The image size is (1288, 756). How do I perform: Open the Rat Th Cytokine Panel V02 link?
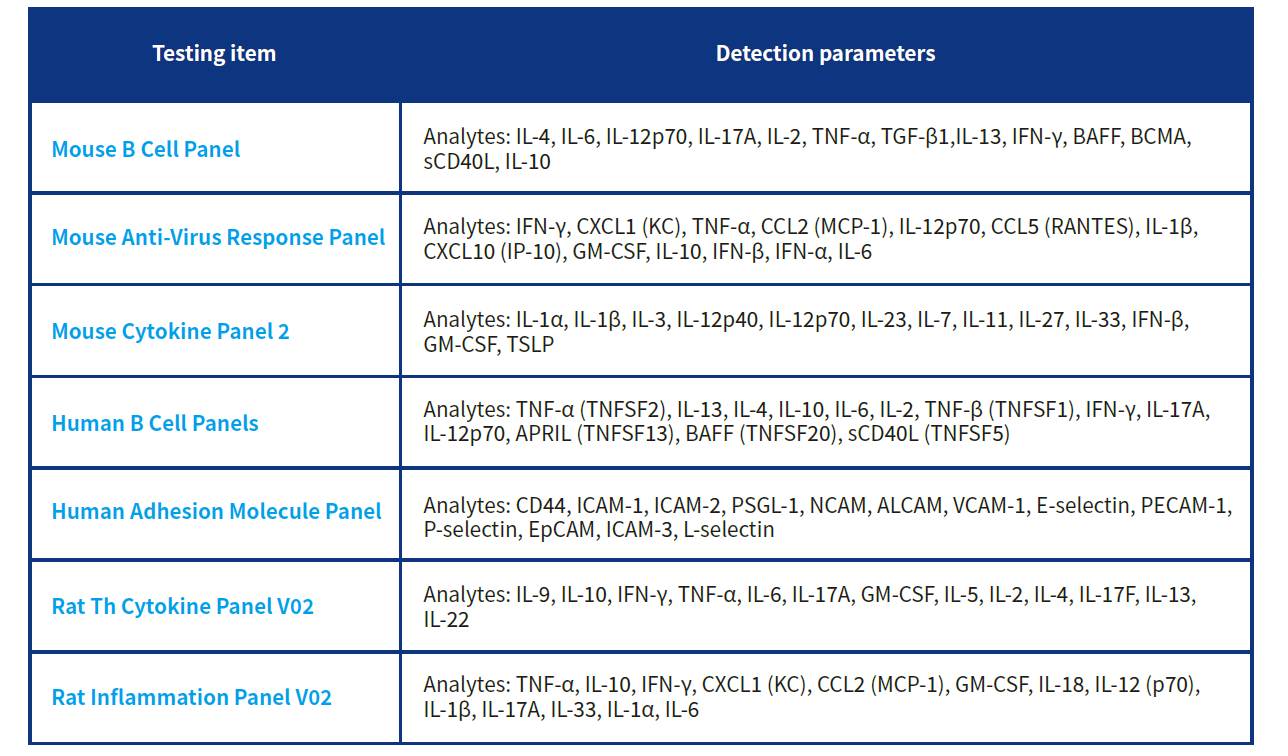(x=183, y=607)
